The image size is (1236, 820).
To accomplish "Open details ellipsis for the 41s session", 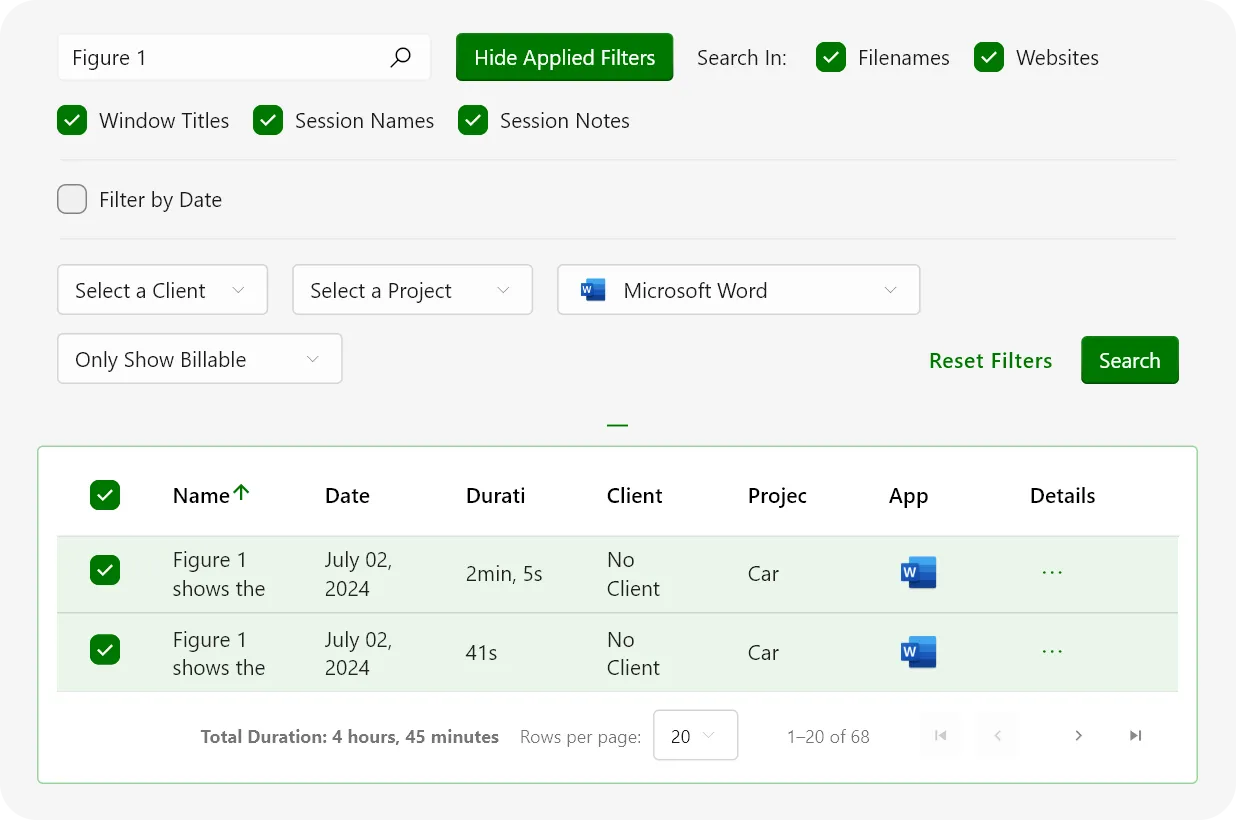I will [1052, 652].
